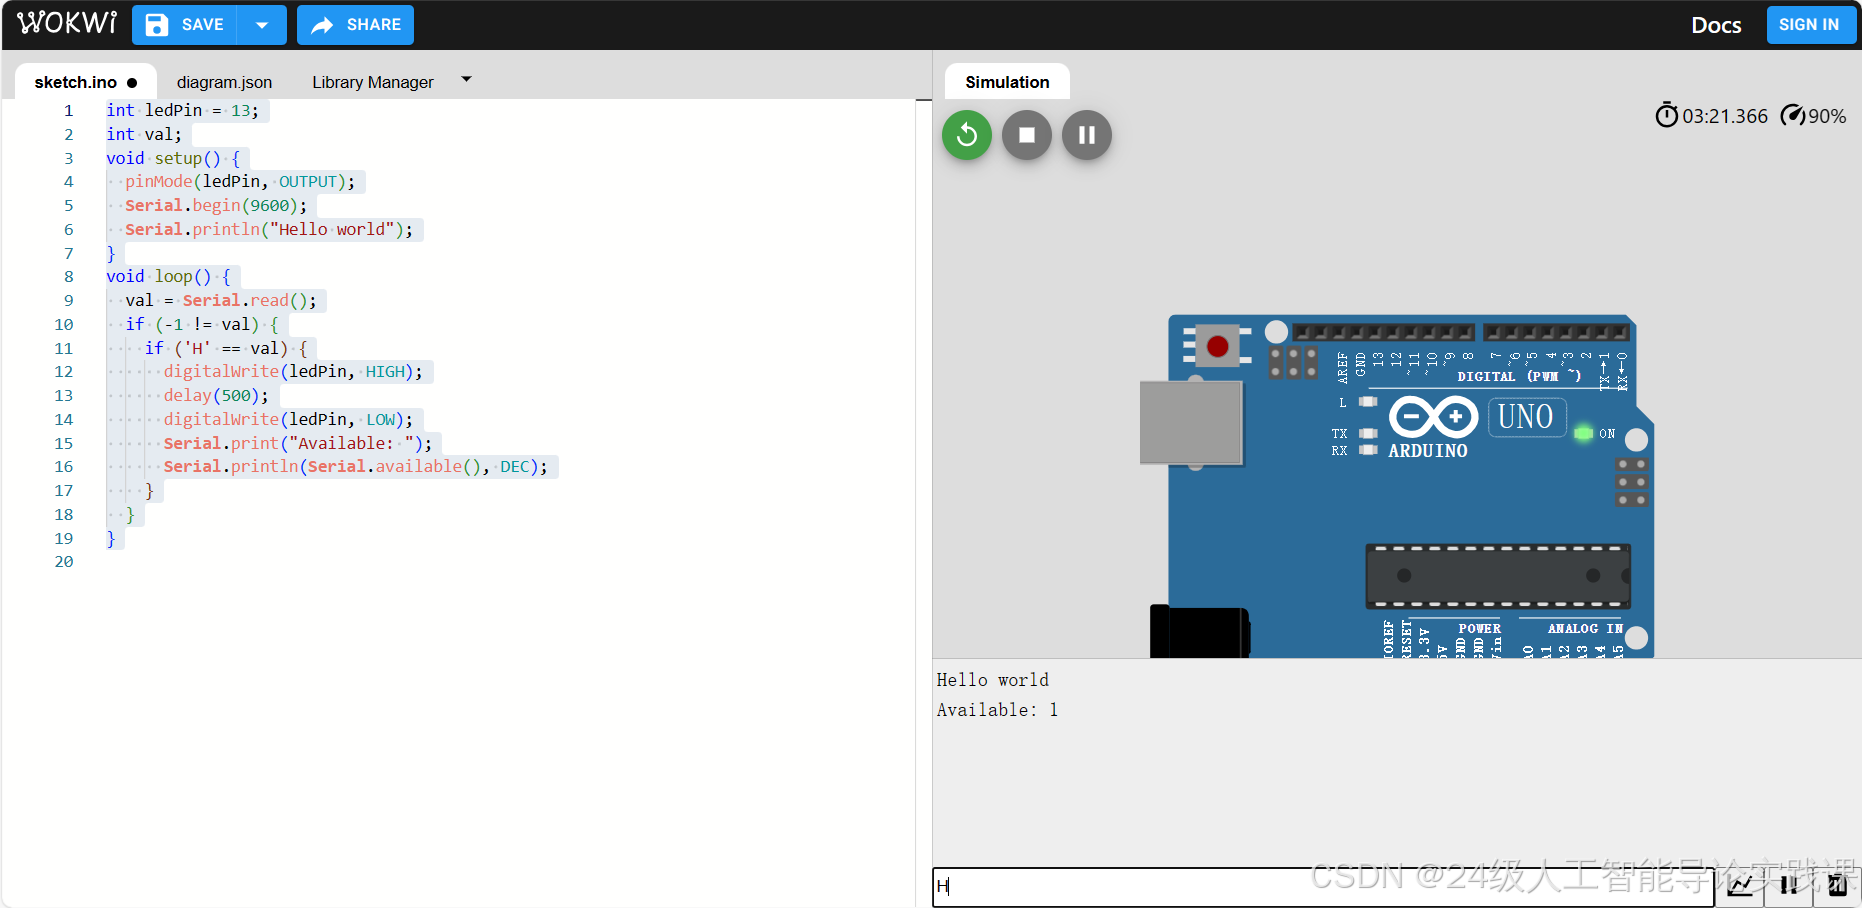The image size is (1862, 908).
Task: Click the simulation timer stopwatch icon
Action: coord(1666,116)
